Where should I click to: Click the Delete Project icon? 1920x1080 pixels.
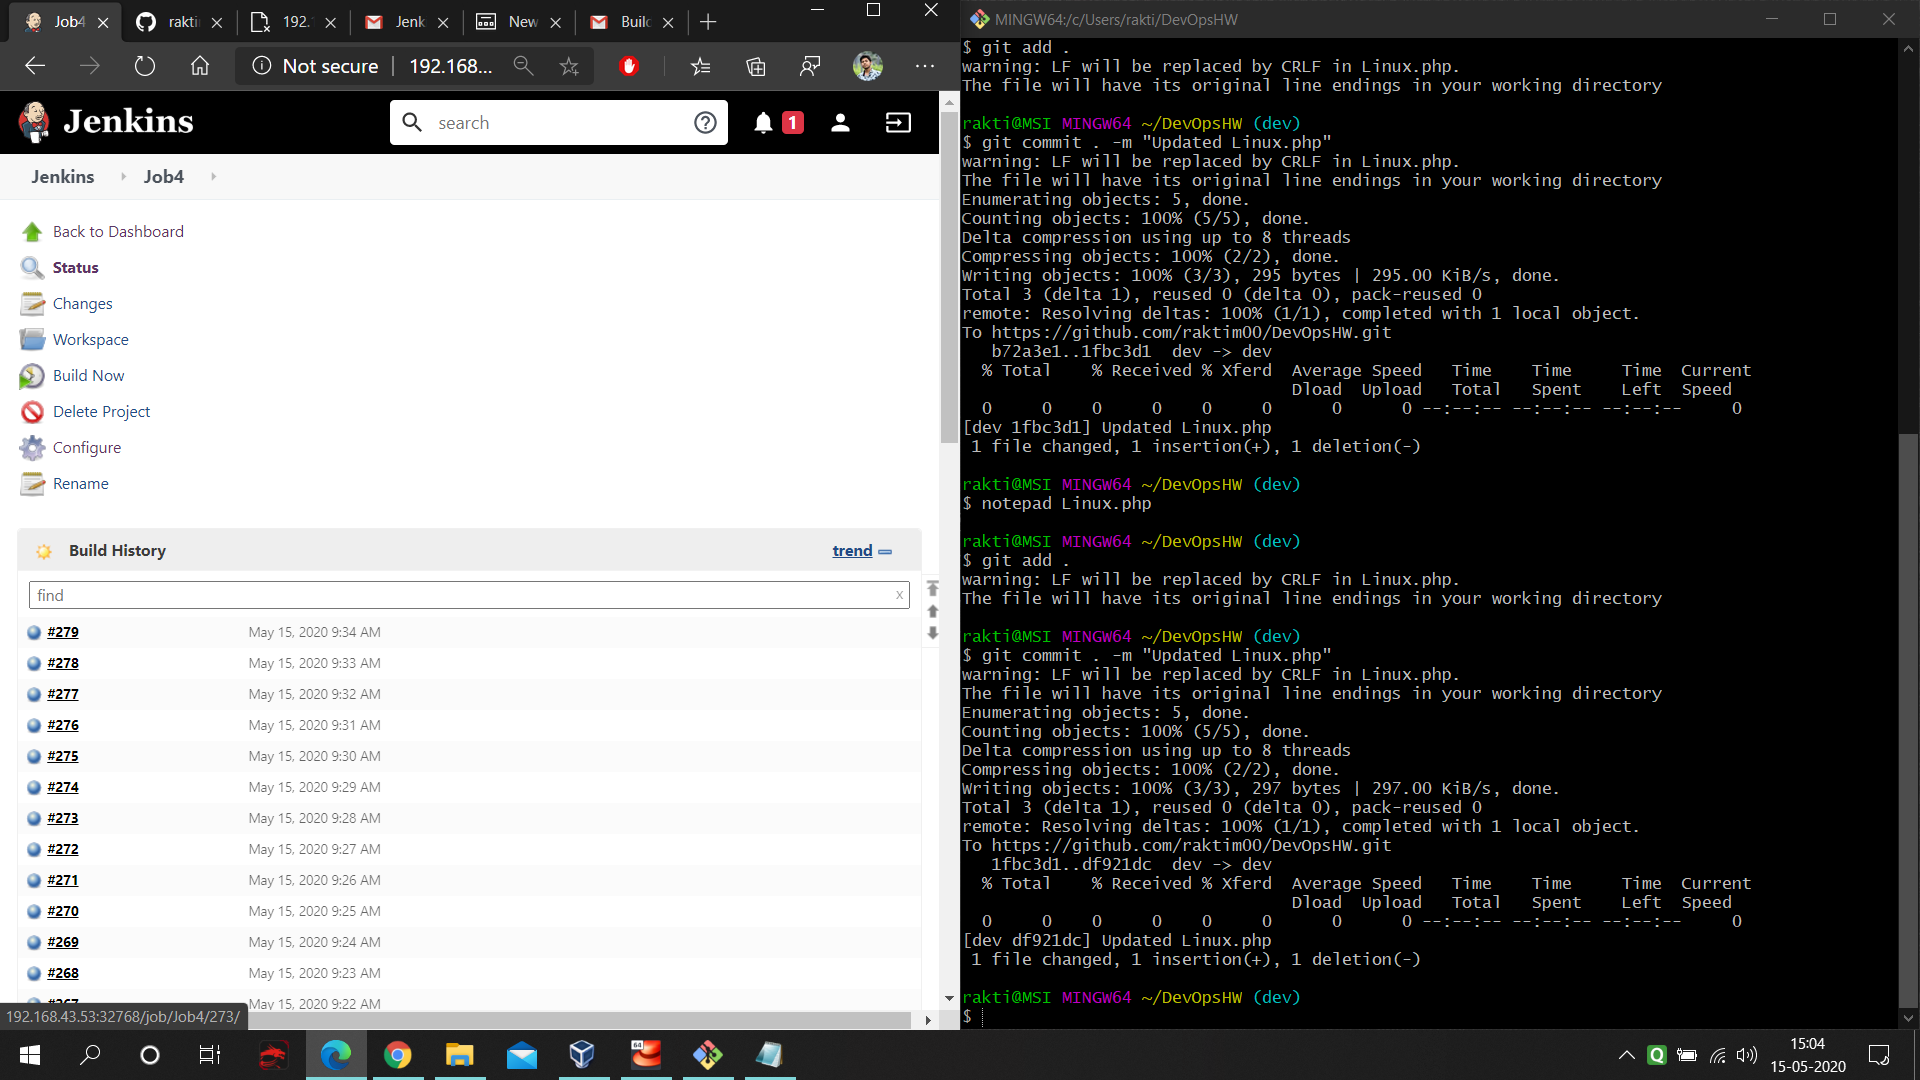pos(32,412)
